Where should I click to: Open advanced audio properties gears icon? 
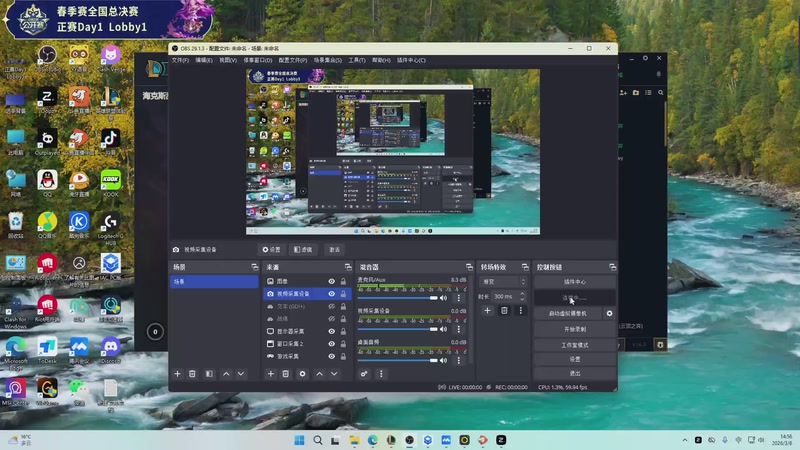click(x=364, y=374)
